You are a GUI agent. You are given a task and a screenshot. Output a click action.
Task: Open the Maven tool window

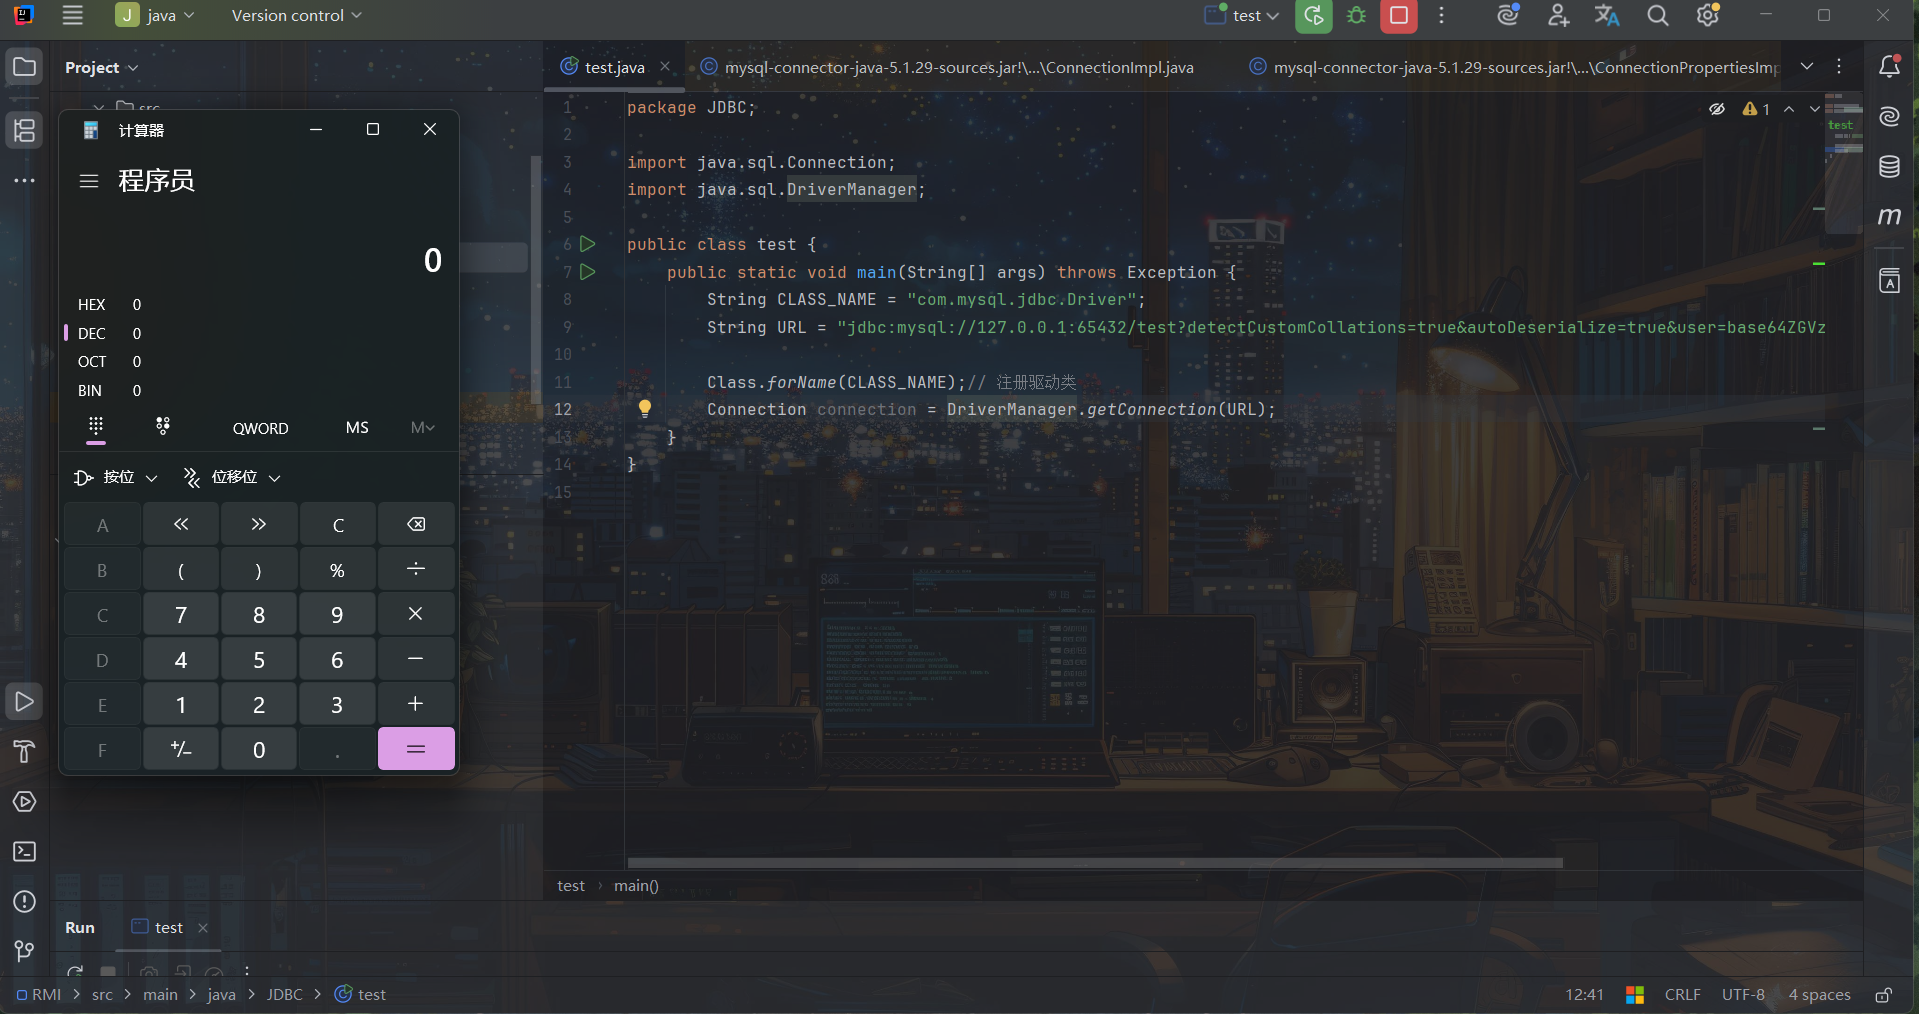pyautogui.click(x=1889, y=217)
